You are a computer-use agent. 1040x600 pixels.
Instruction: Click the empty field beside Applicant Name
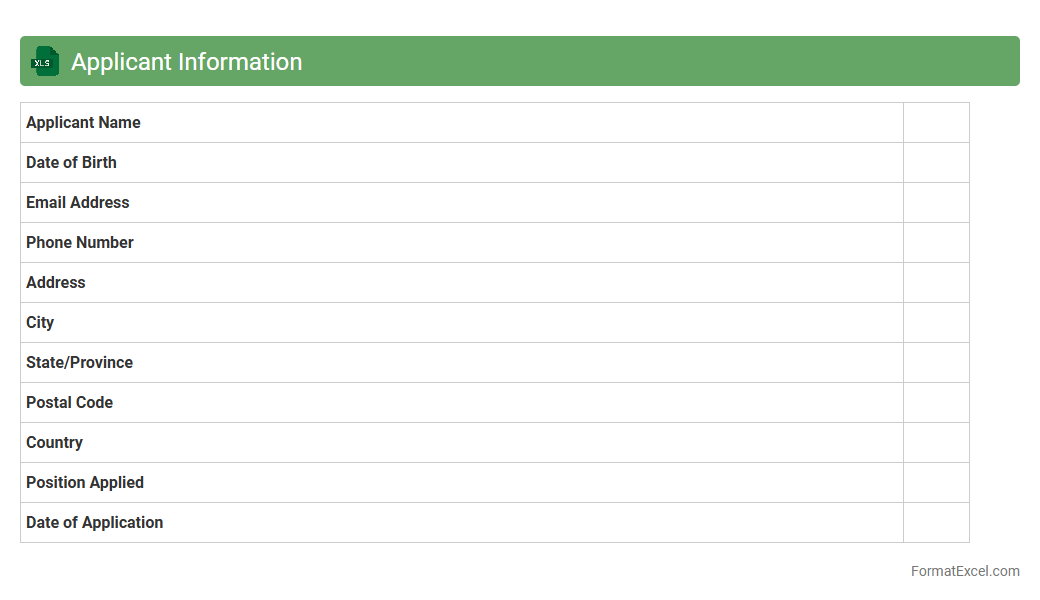pyautogui.click(x=936, y=123)
